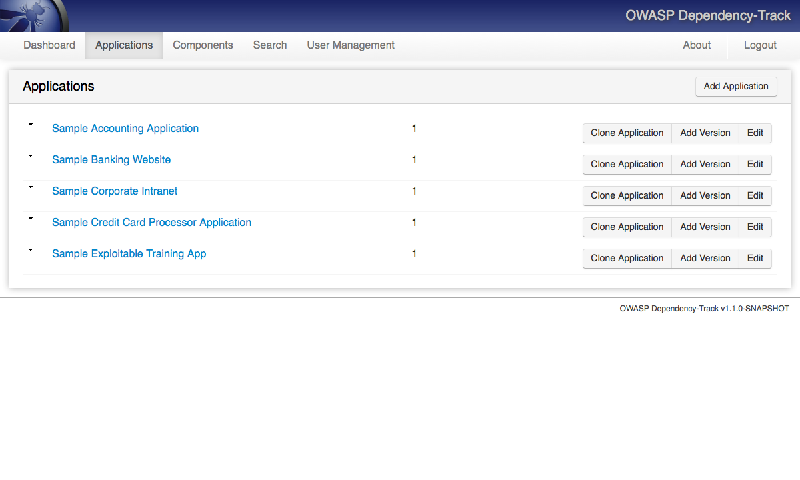The width and height of the screenshot is (800, 480).
Task: Add Version to Sample Exploitable Training App
Action: 705,258
